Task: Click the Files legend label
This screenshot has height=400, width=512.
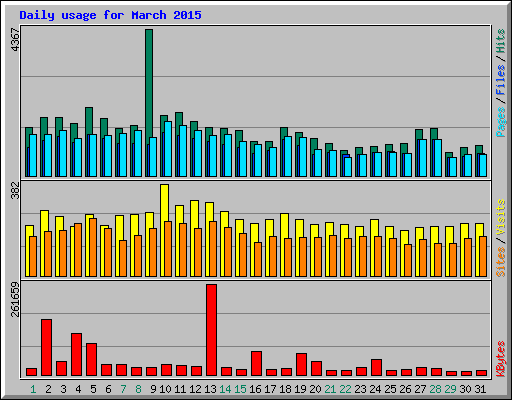Action: (x=501, y=79)
